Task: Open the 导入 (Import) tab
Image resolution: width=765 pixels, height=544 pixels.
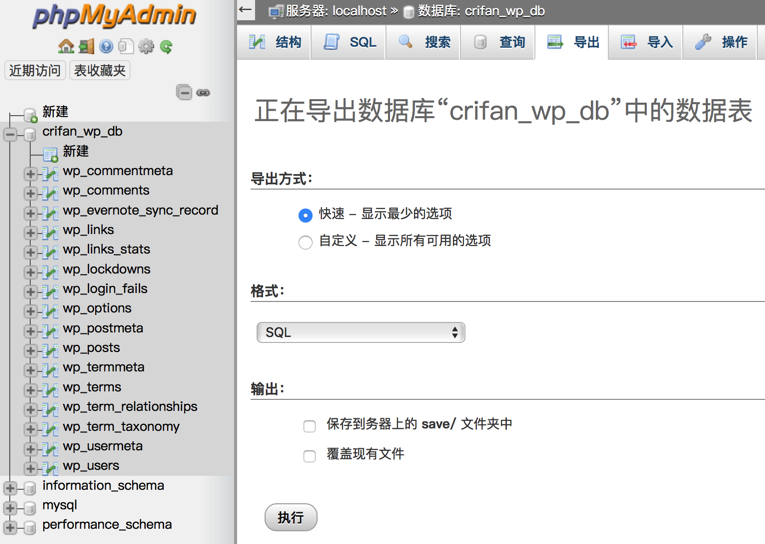Action: [x=646, y=42]
